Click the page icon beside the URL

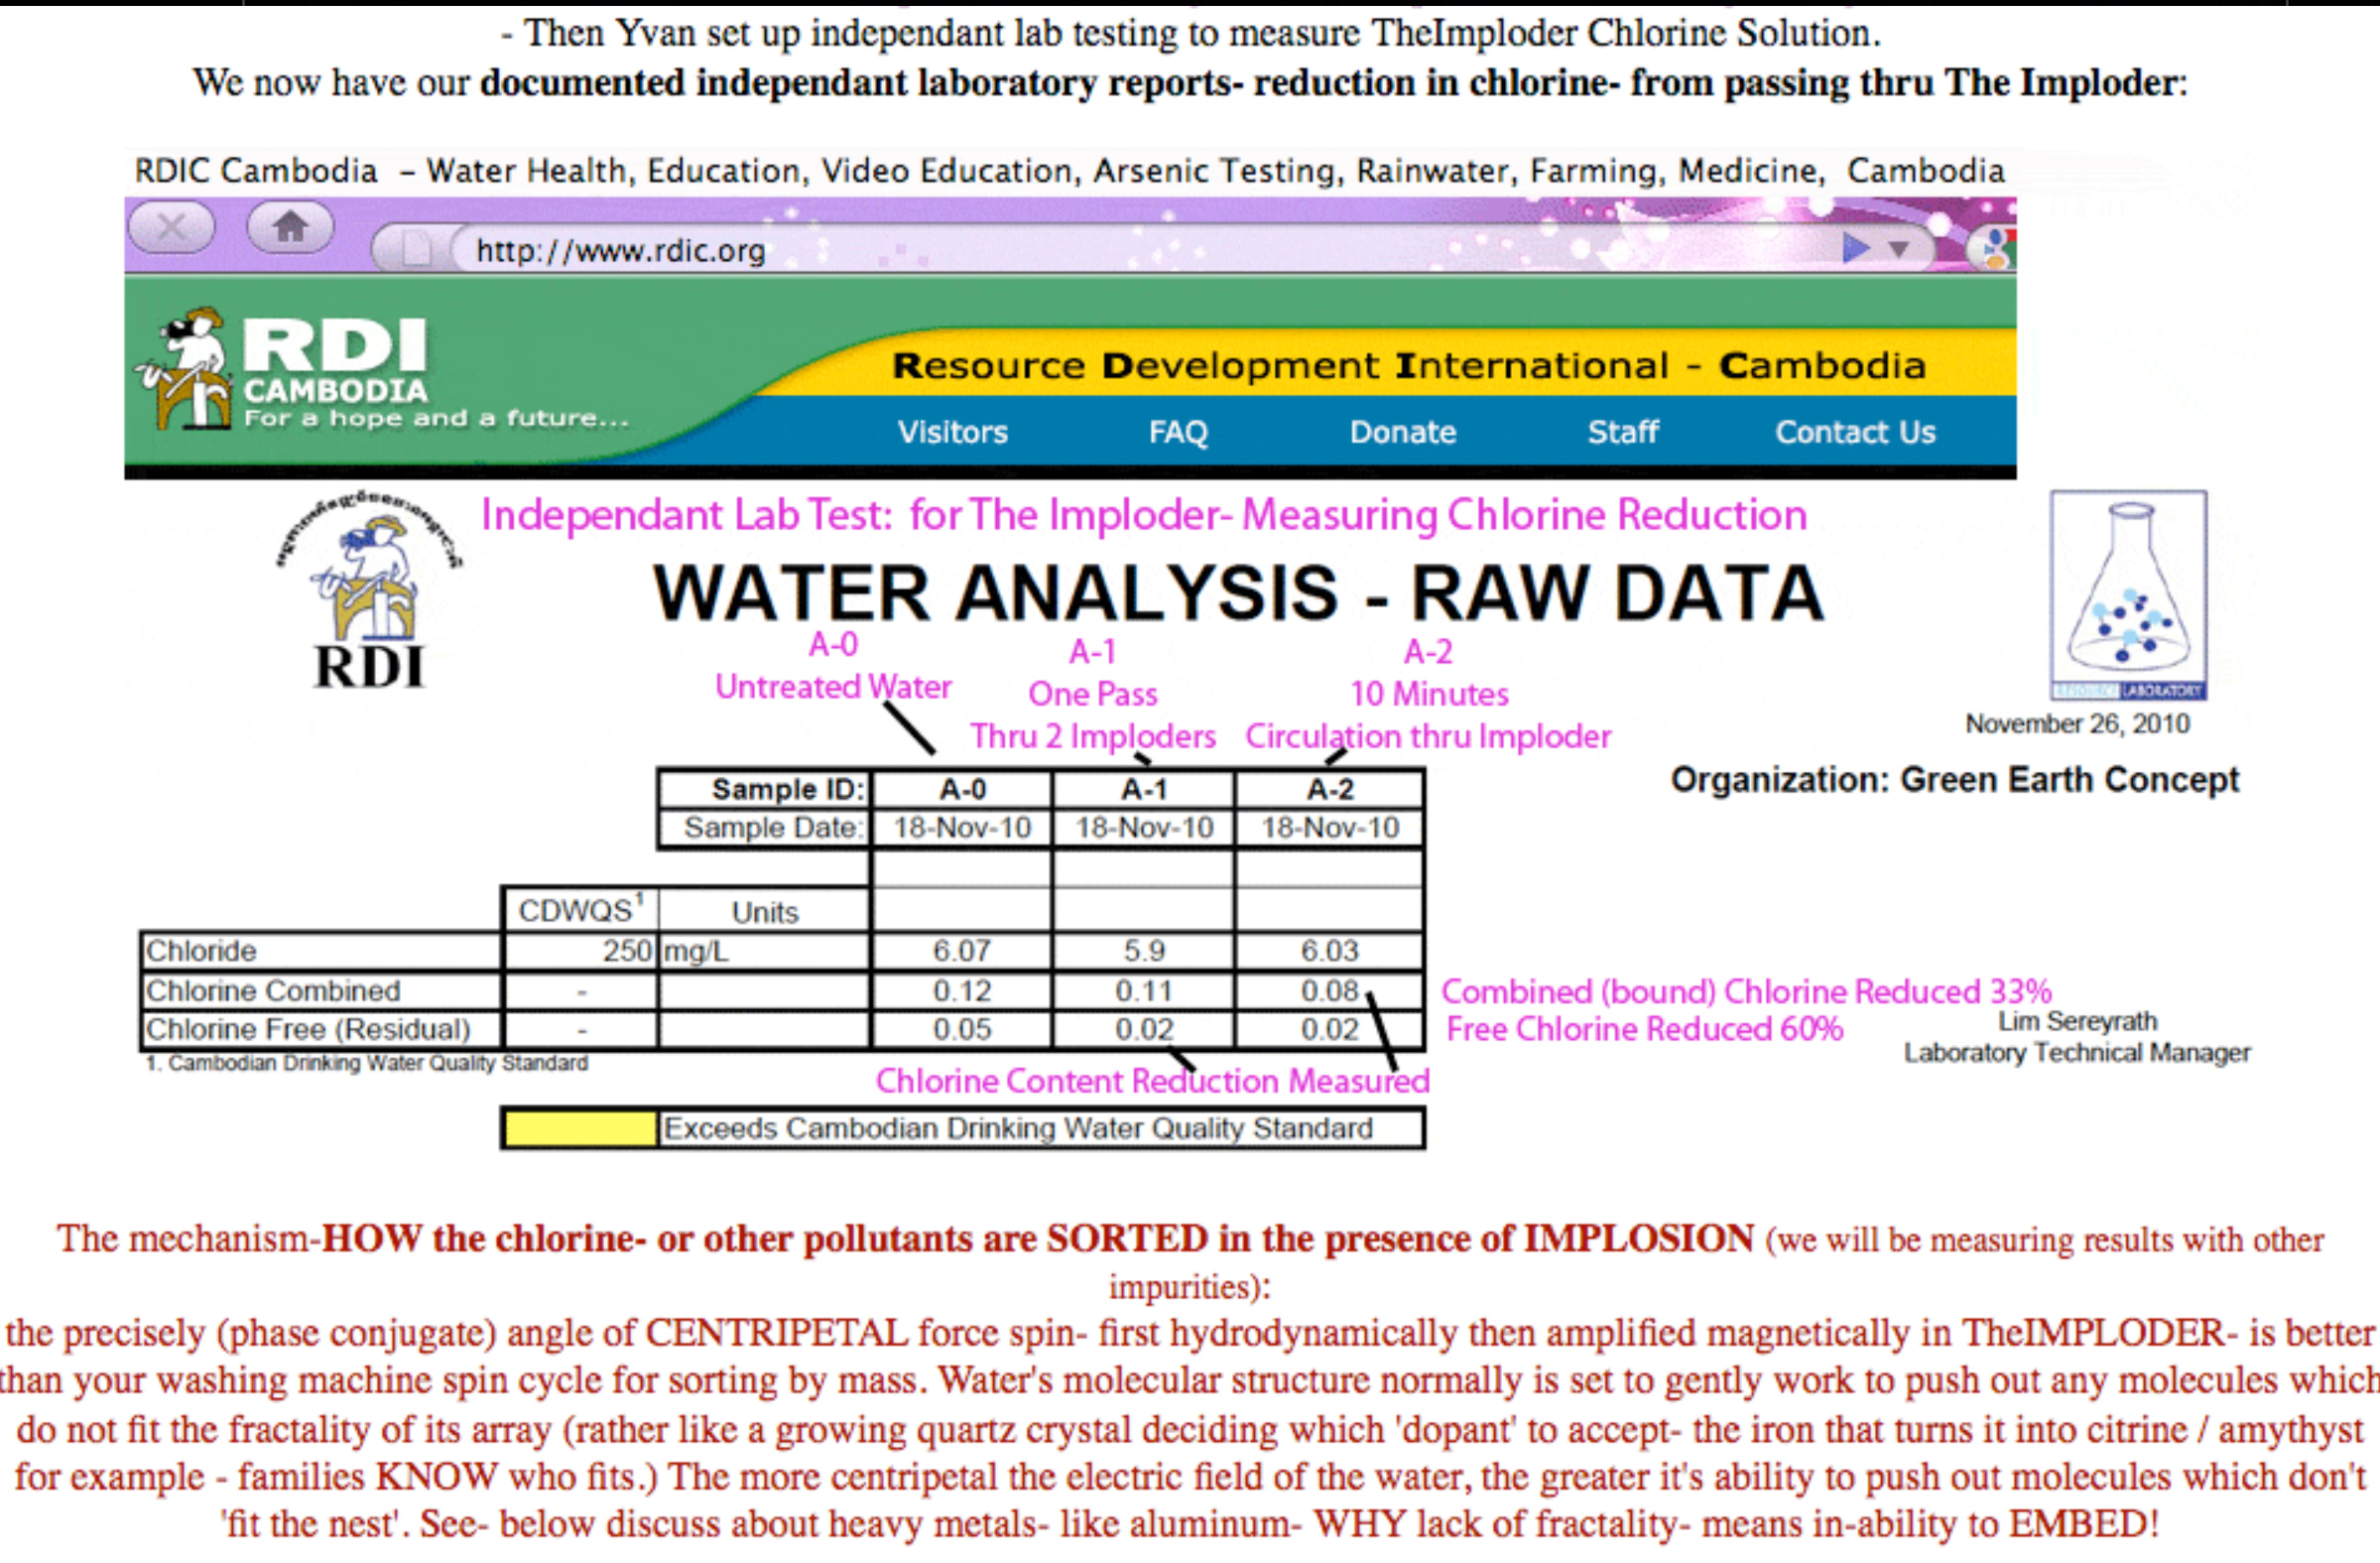(x=416, y=249)
